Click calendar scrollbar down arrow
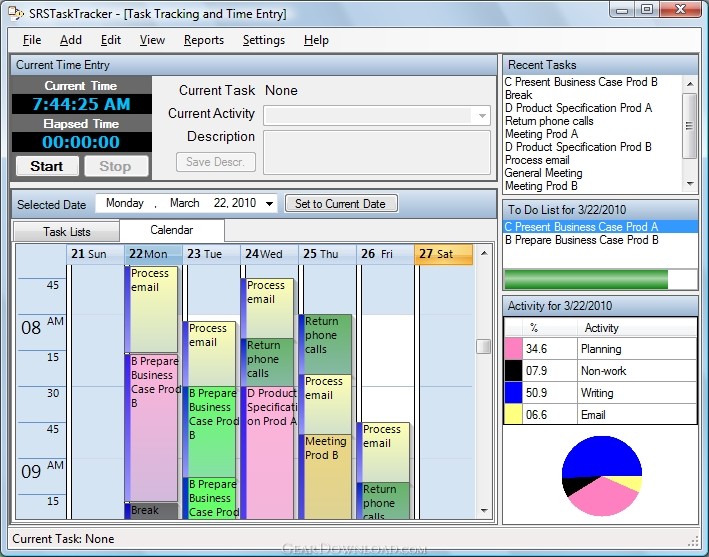Viewport: 709px width, 557px height. (484, 511)
